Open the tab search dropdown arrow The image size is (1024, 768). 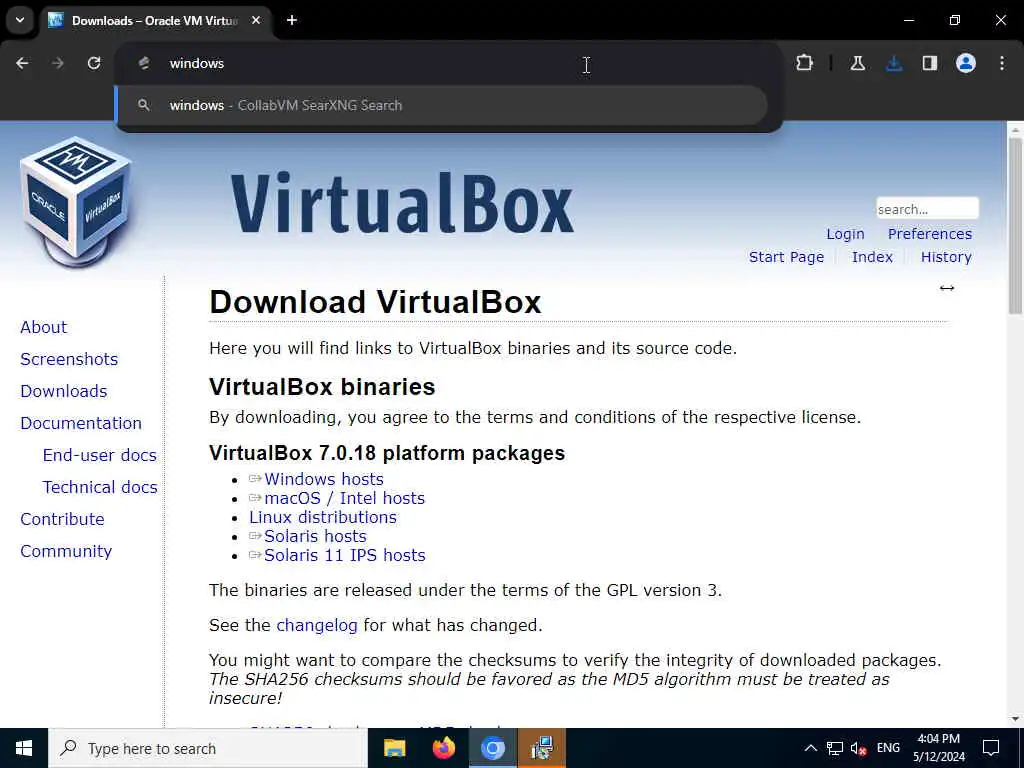pos(20,20)
